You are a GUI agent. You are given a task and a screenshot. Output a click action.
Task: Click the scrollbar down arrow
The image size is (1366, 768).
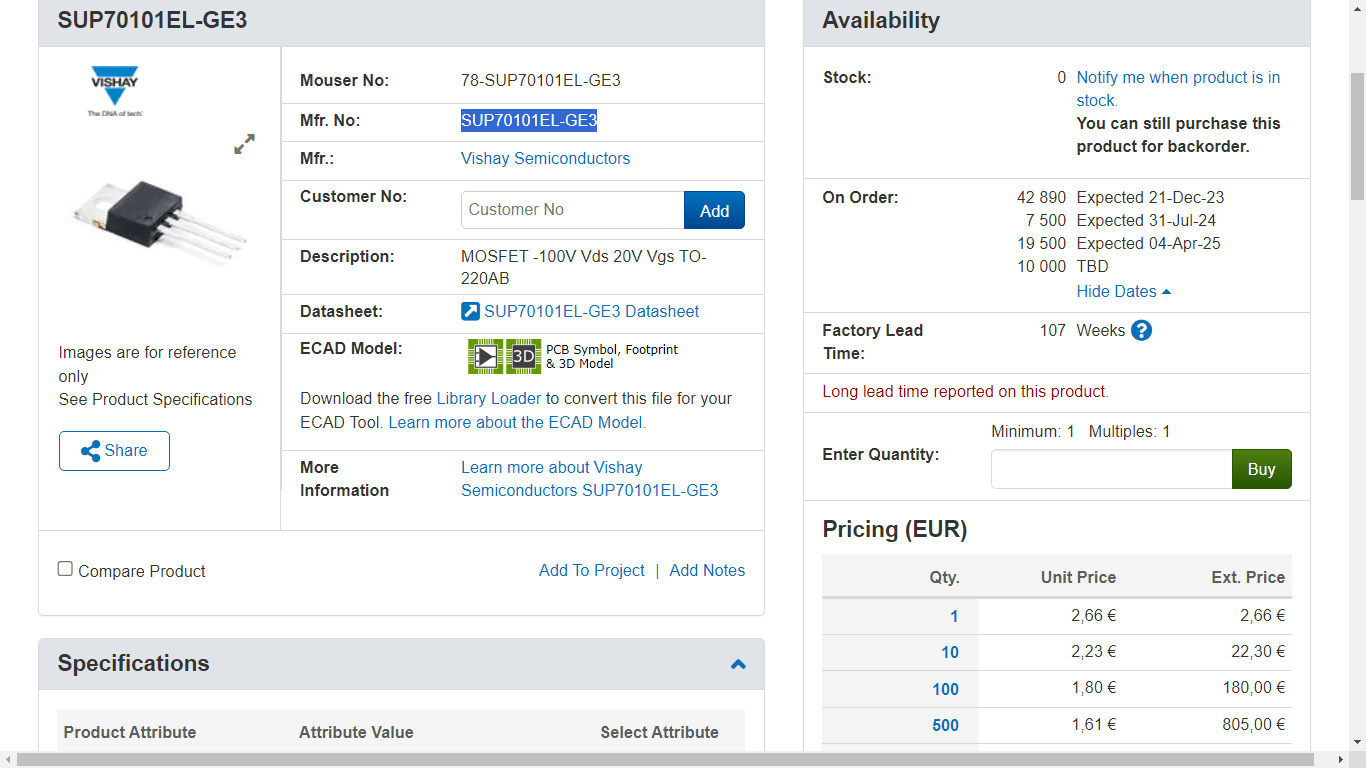1357,743
